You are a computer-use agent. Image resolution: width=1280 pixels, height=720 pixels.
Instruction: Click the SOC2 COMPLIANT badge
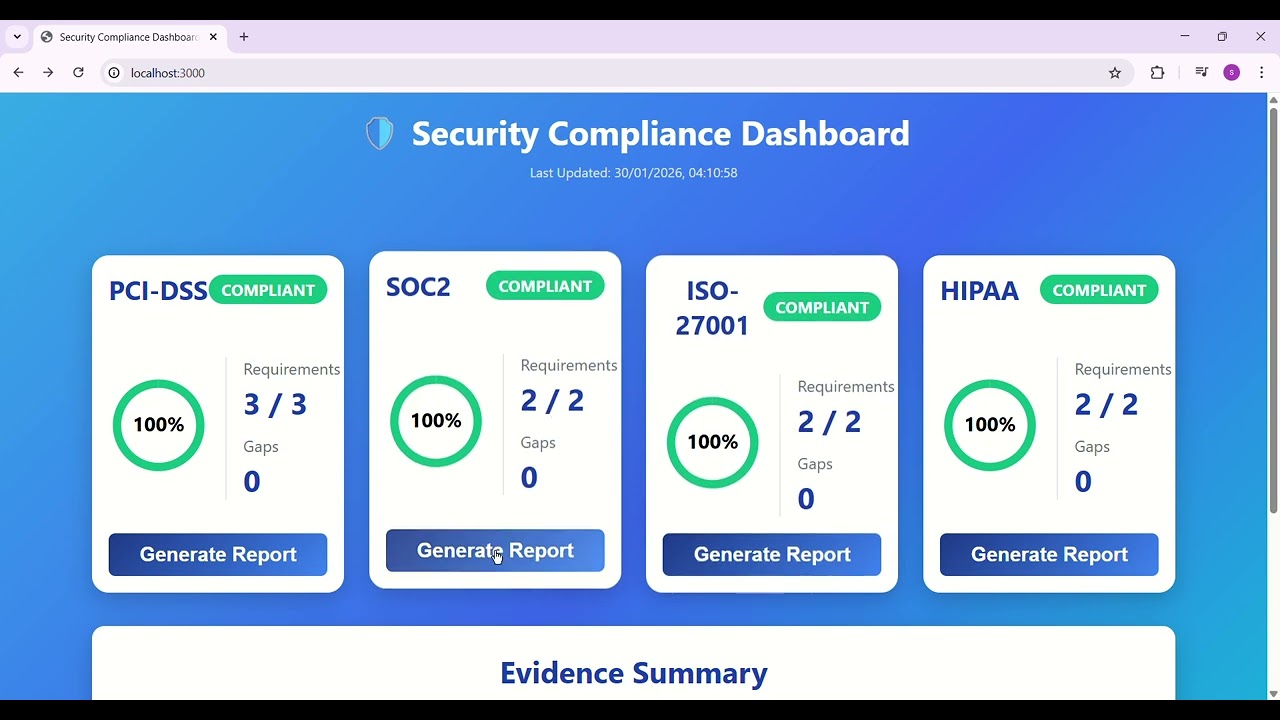point(545,286)
